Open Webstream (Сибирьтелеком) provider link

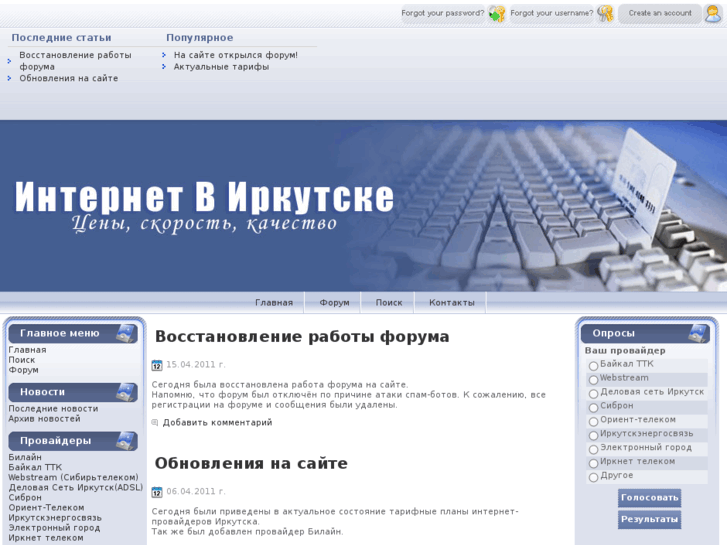pos(73,477)
